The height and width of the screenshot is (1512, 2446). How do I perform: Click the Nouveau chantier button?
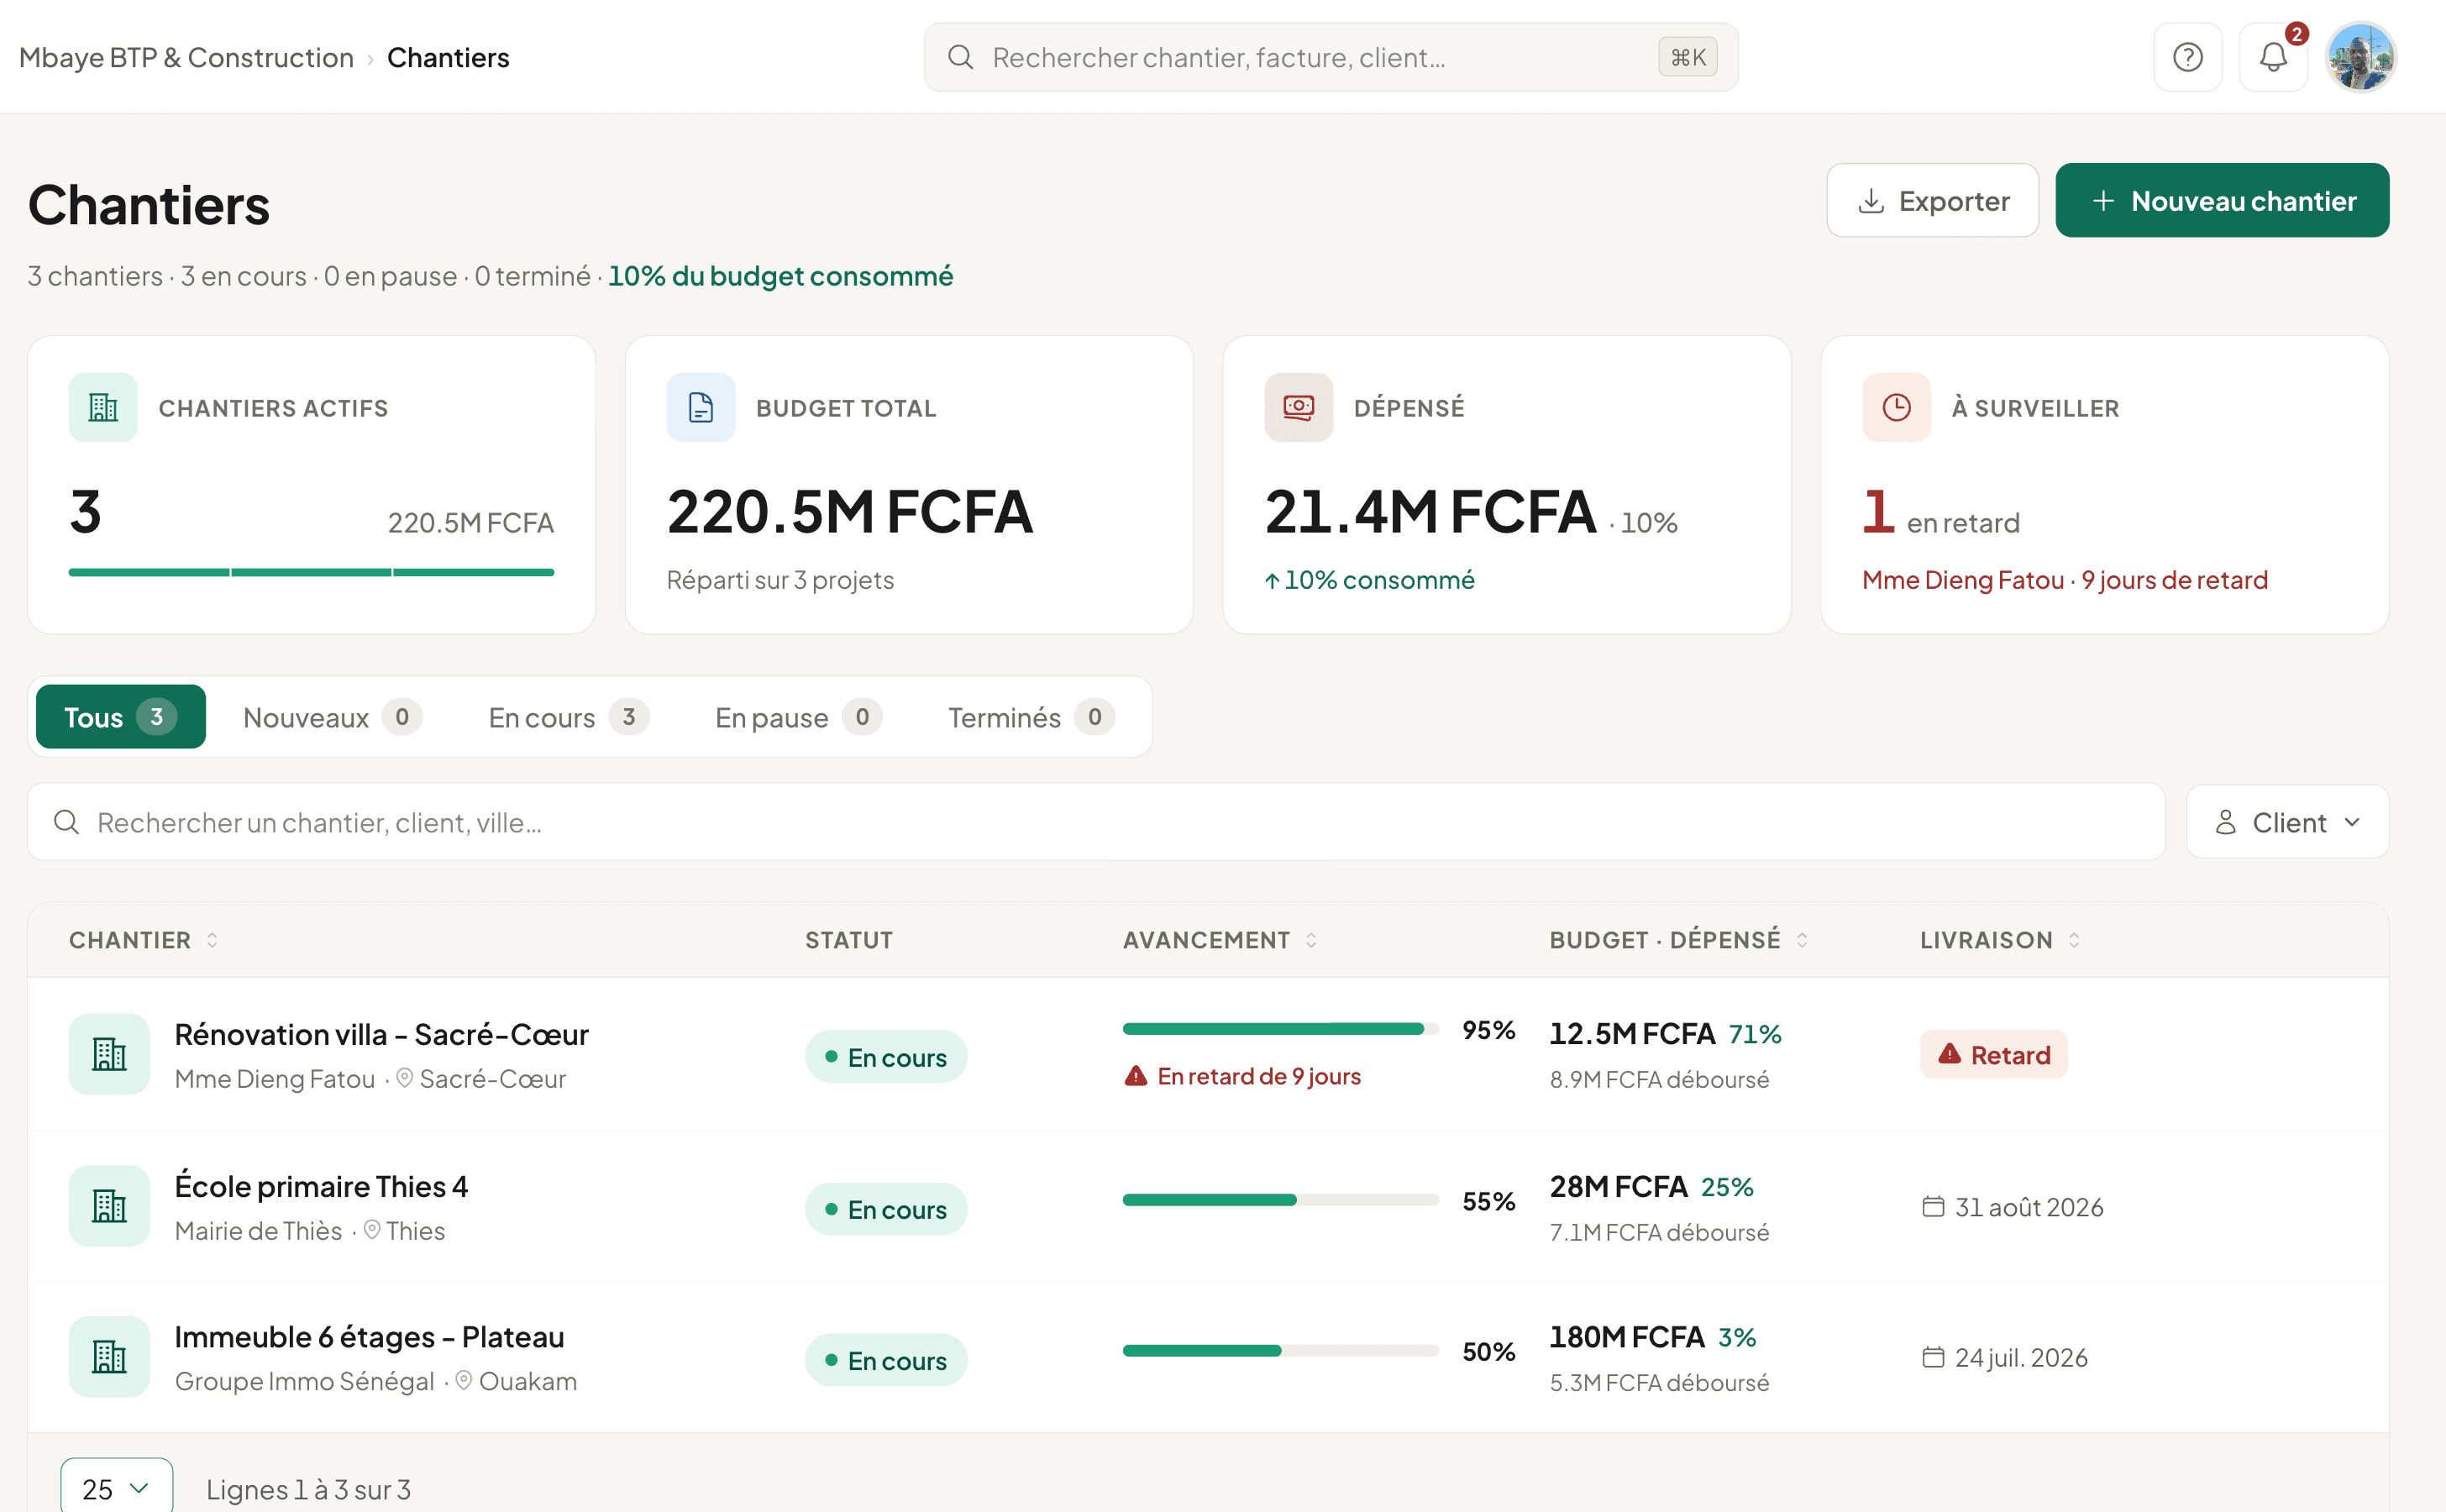[2222, 200]
